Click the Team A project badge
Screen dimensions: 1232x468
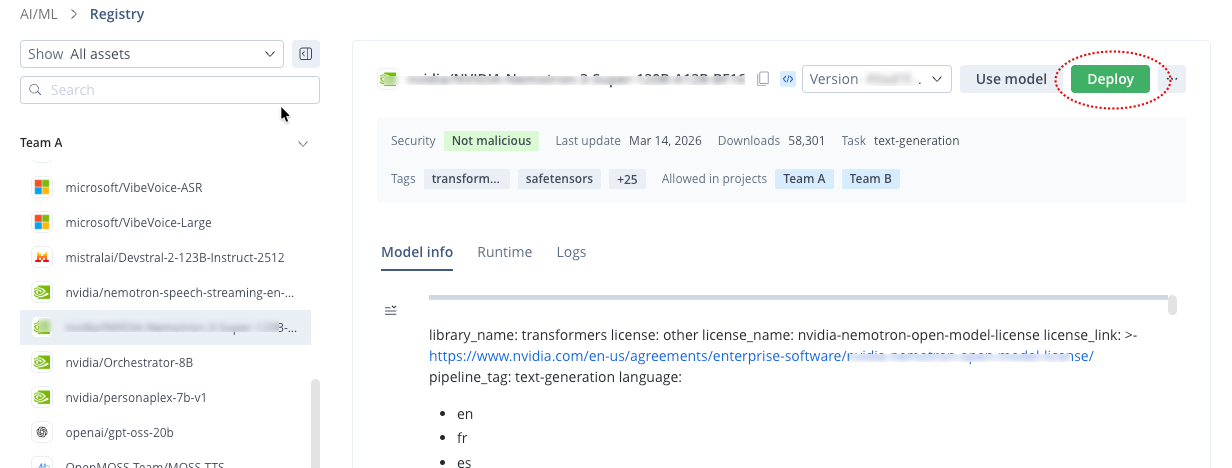coord(804,179)
